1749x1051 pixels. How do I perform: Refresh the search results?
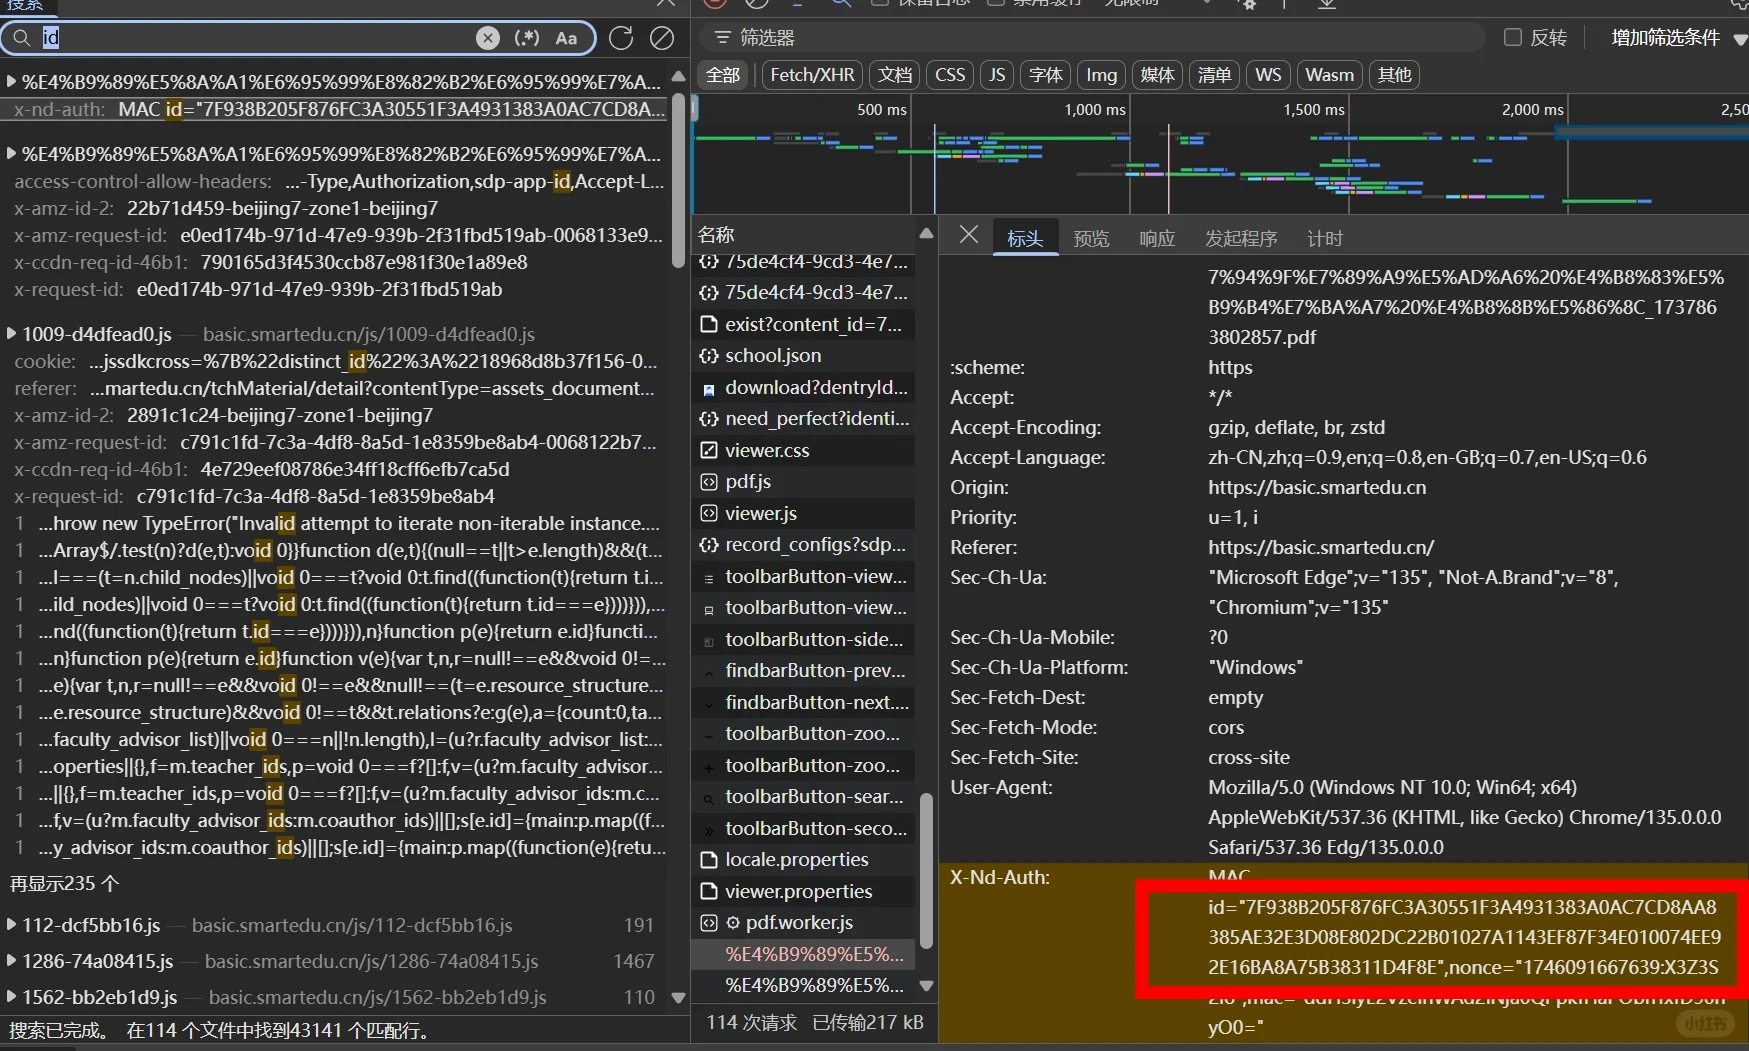pos(621,38)
